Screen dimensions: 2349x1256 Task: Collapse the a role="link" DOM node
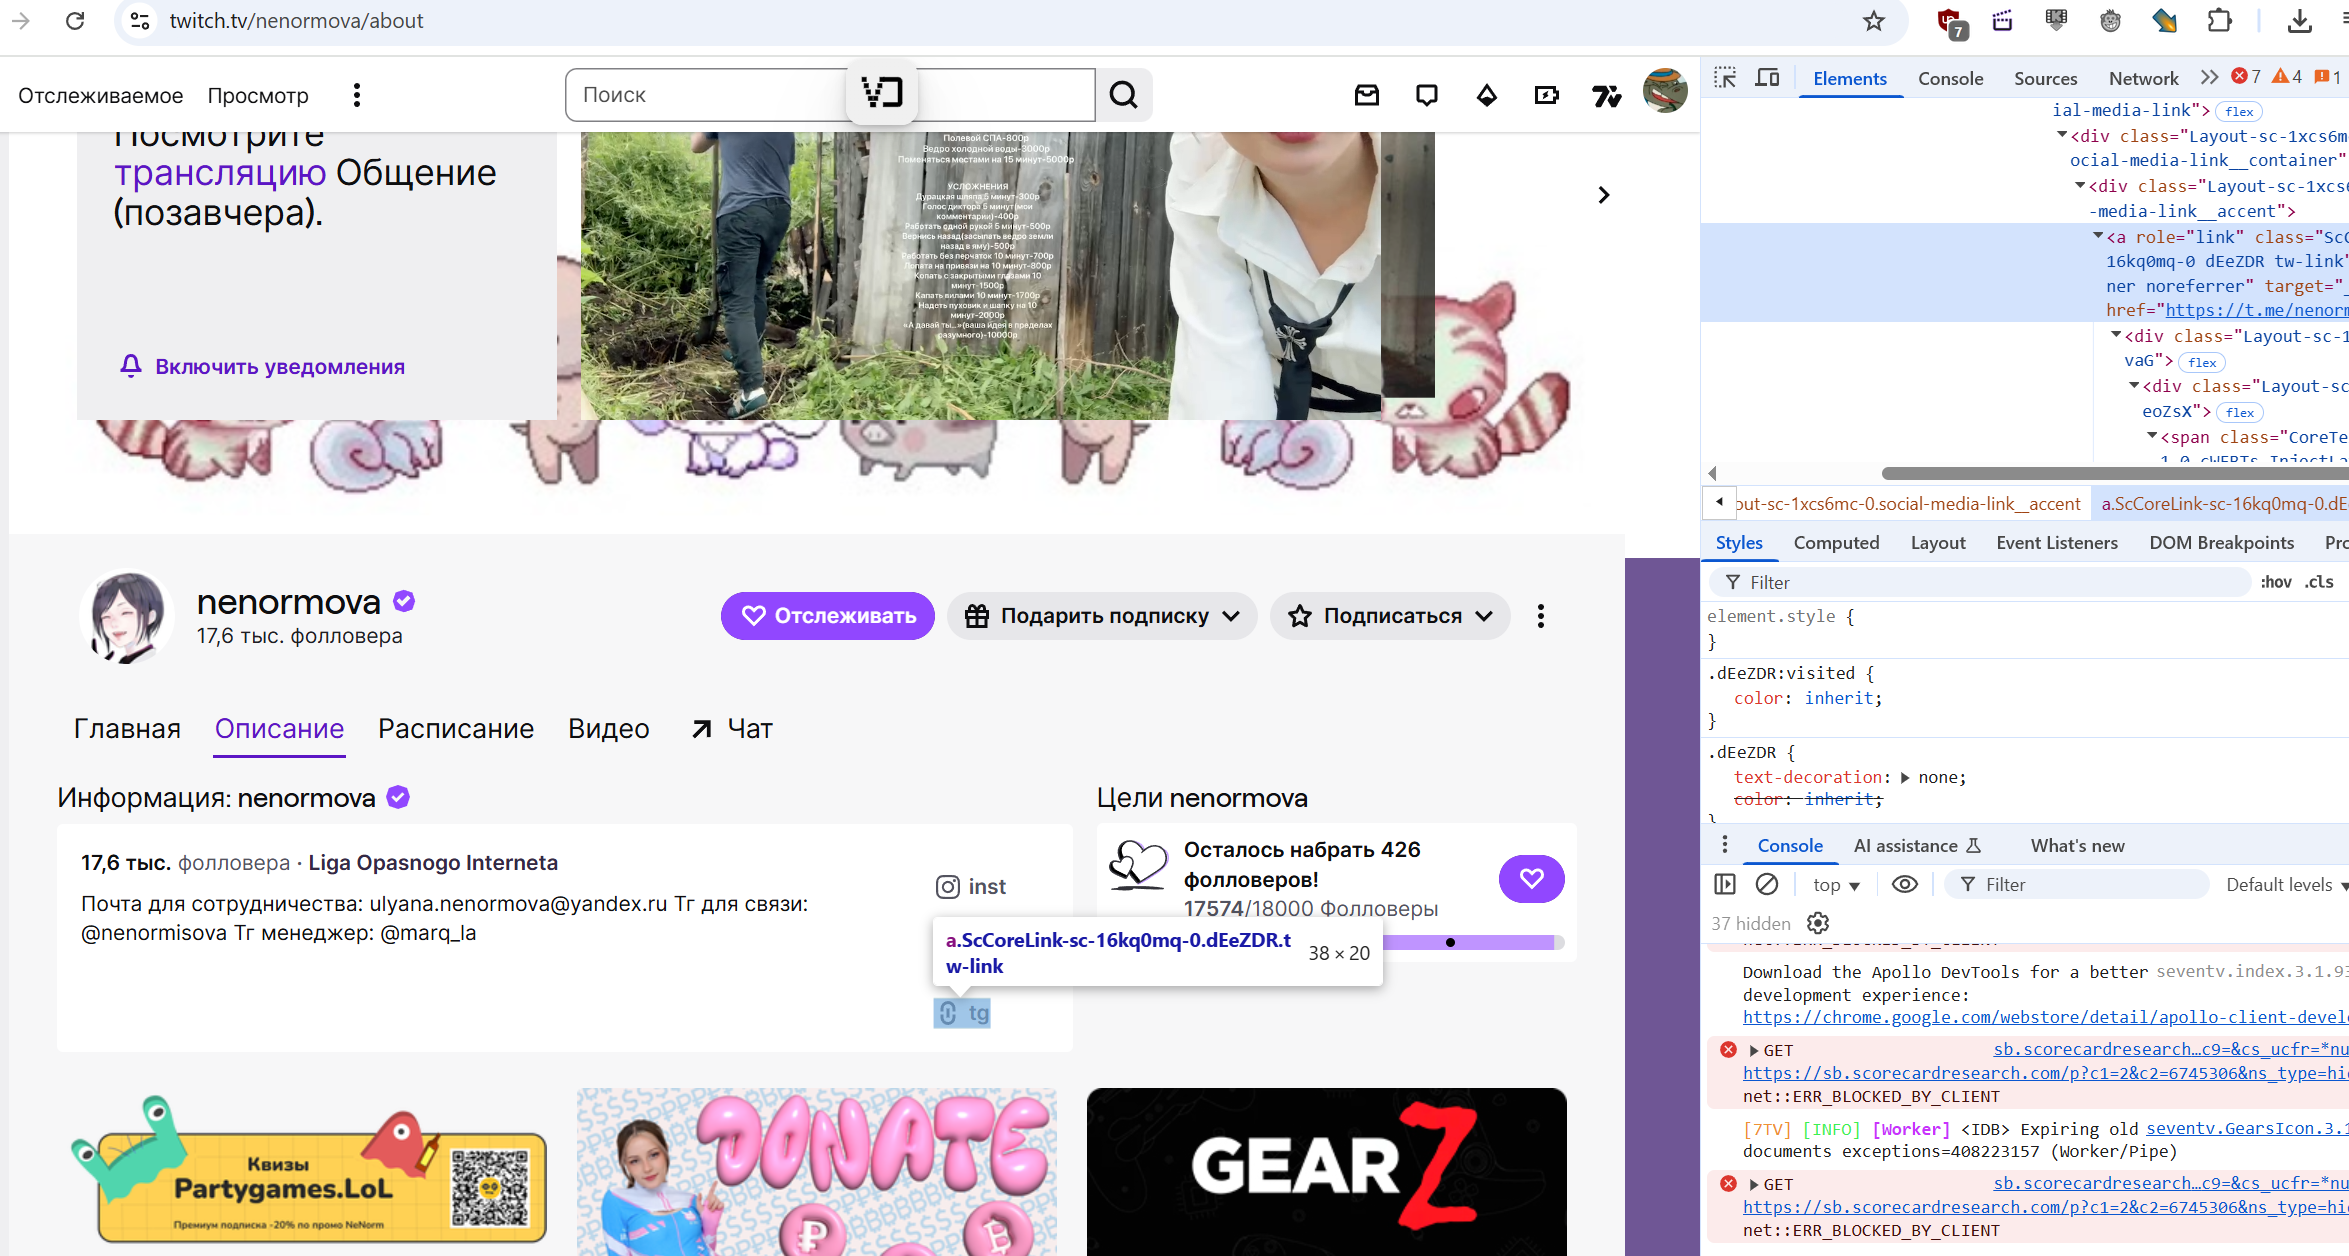[x=2098, y=236]
